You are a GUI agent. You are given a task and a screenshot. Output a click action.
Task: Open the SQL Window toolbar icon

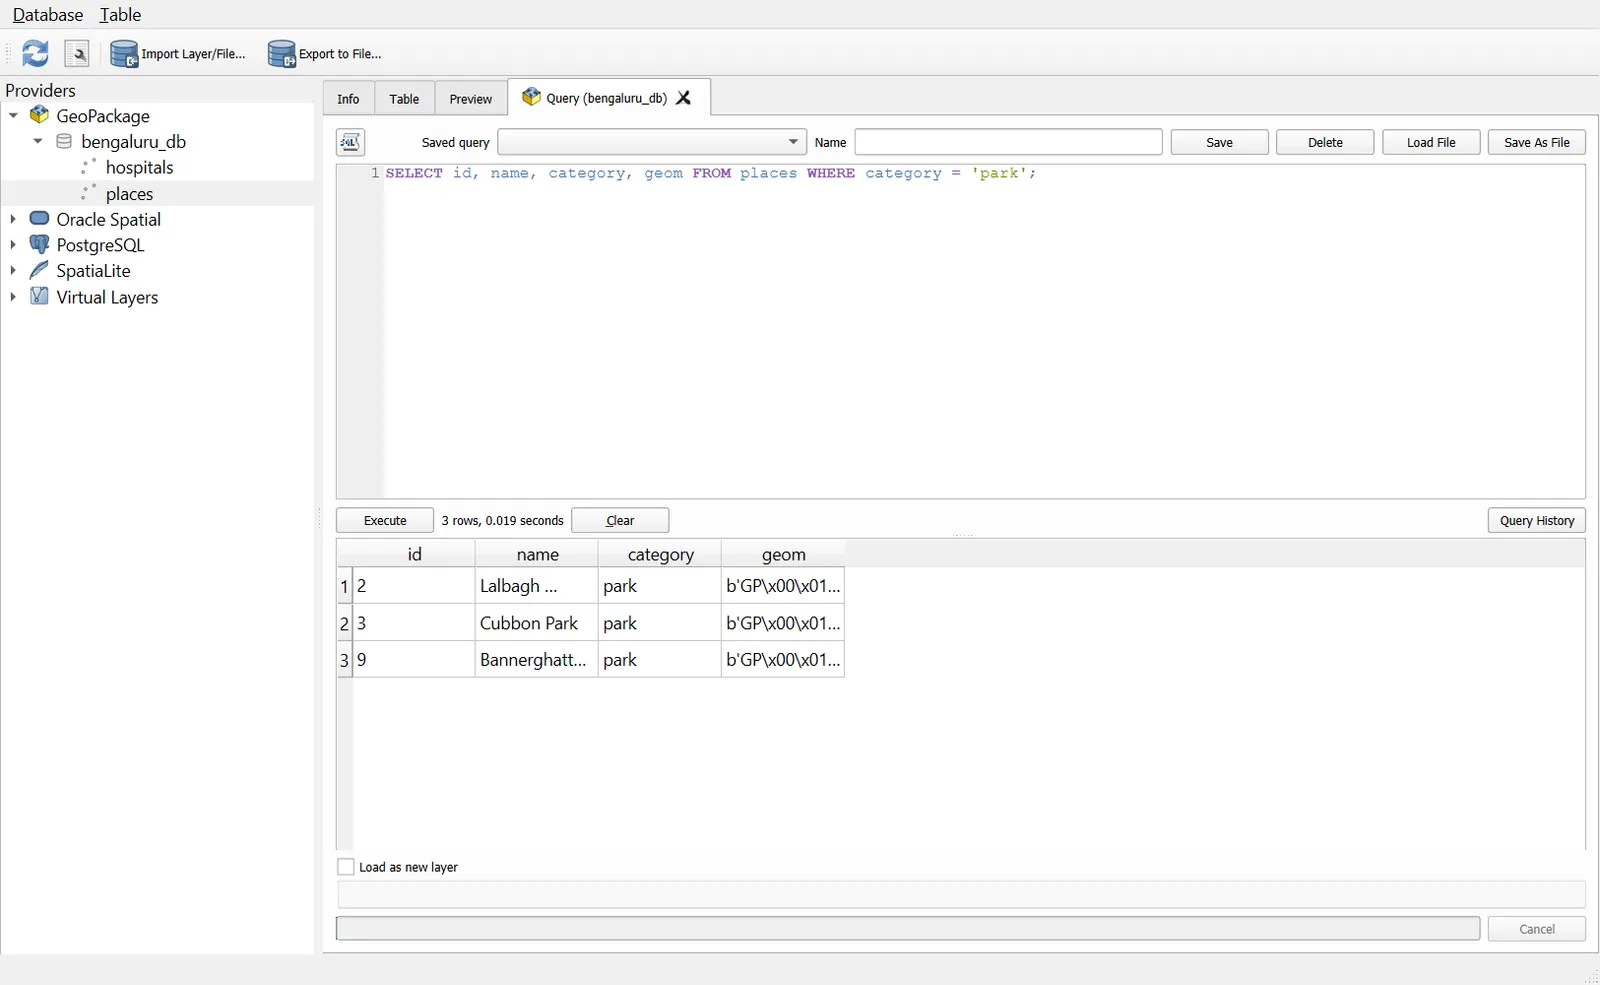click(77, 53)
